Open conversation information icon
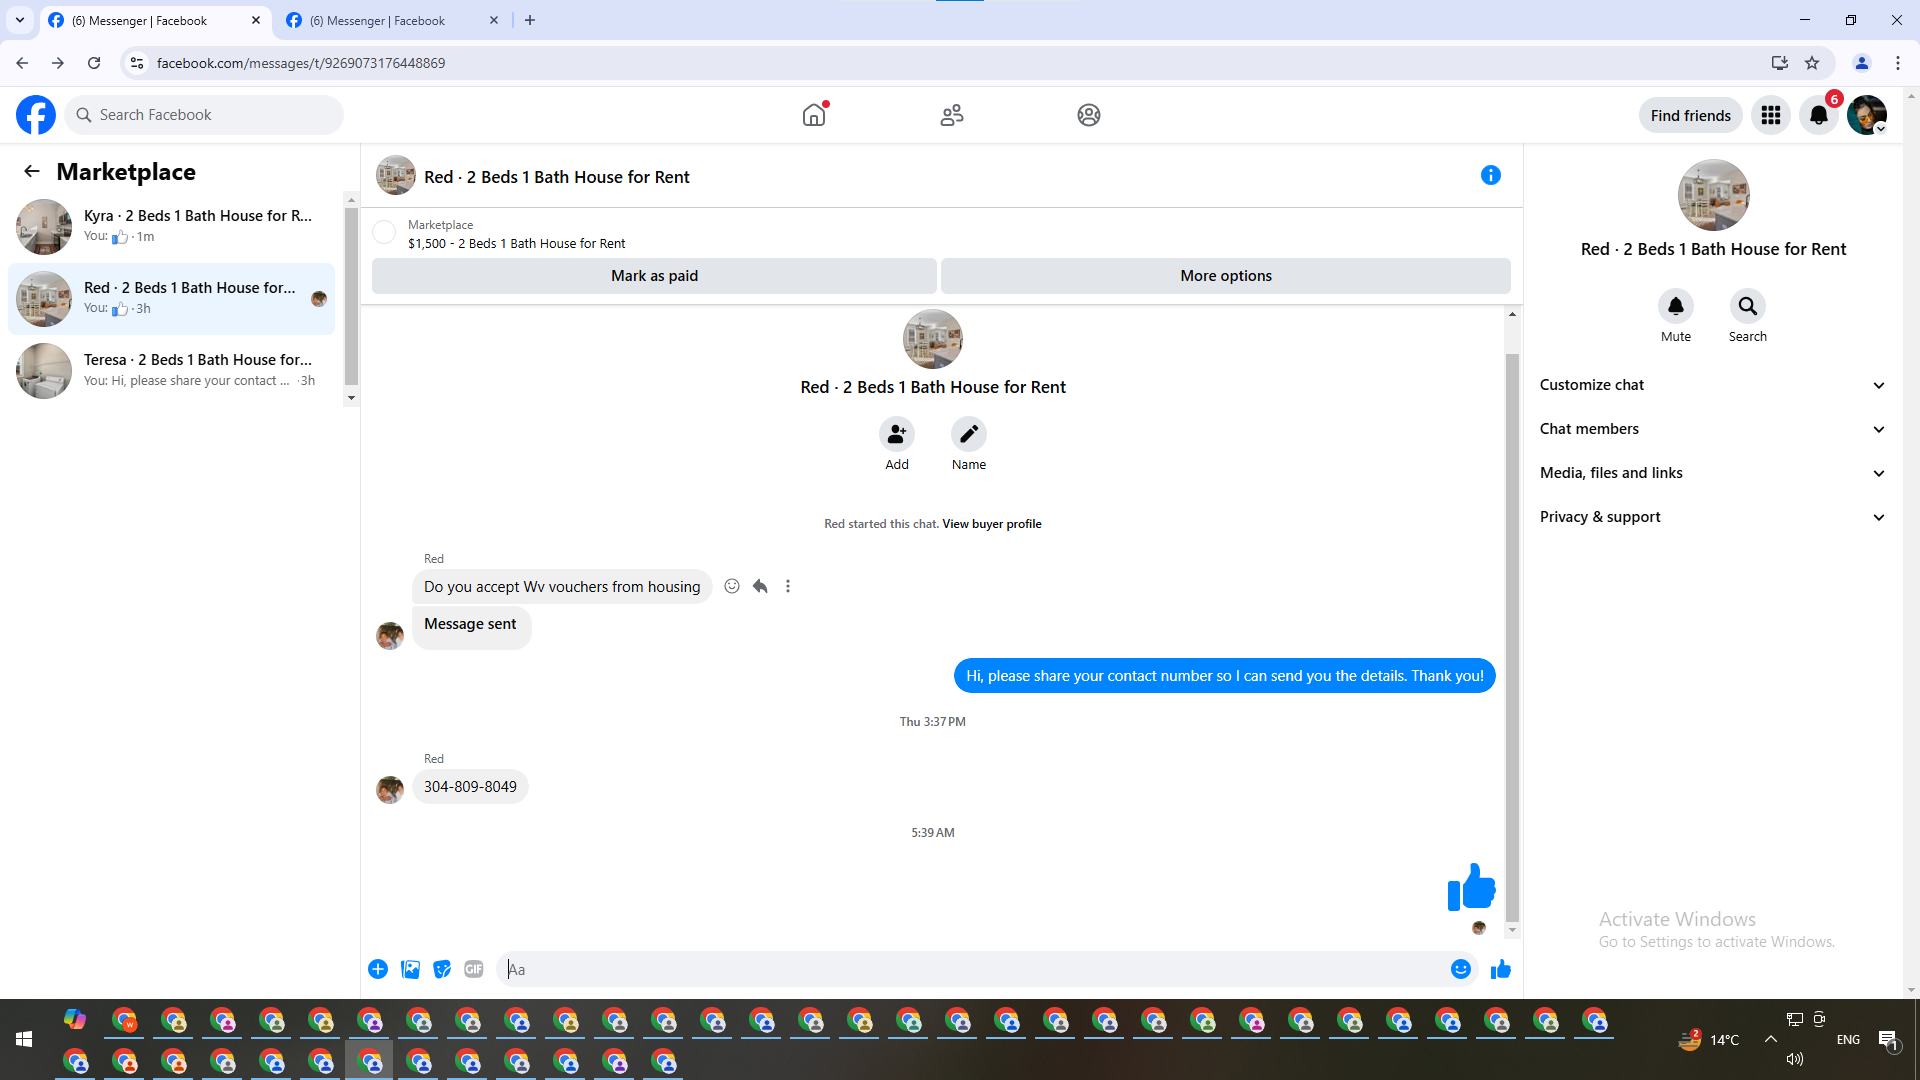This screenshot has height=1080, width=1920. [1491, 175]
